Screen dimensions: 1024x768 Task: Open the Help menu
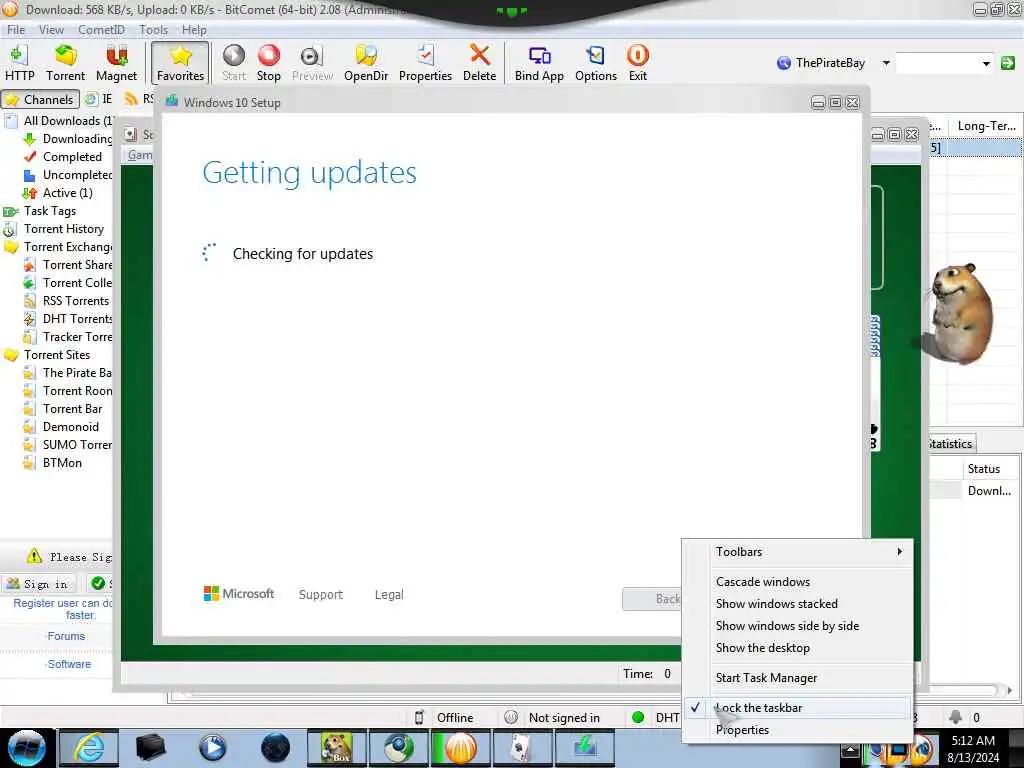click(194, 29)
